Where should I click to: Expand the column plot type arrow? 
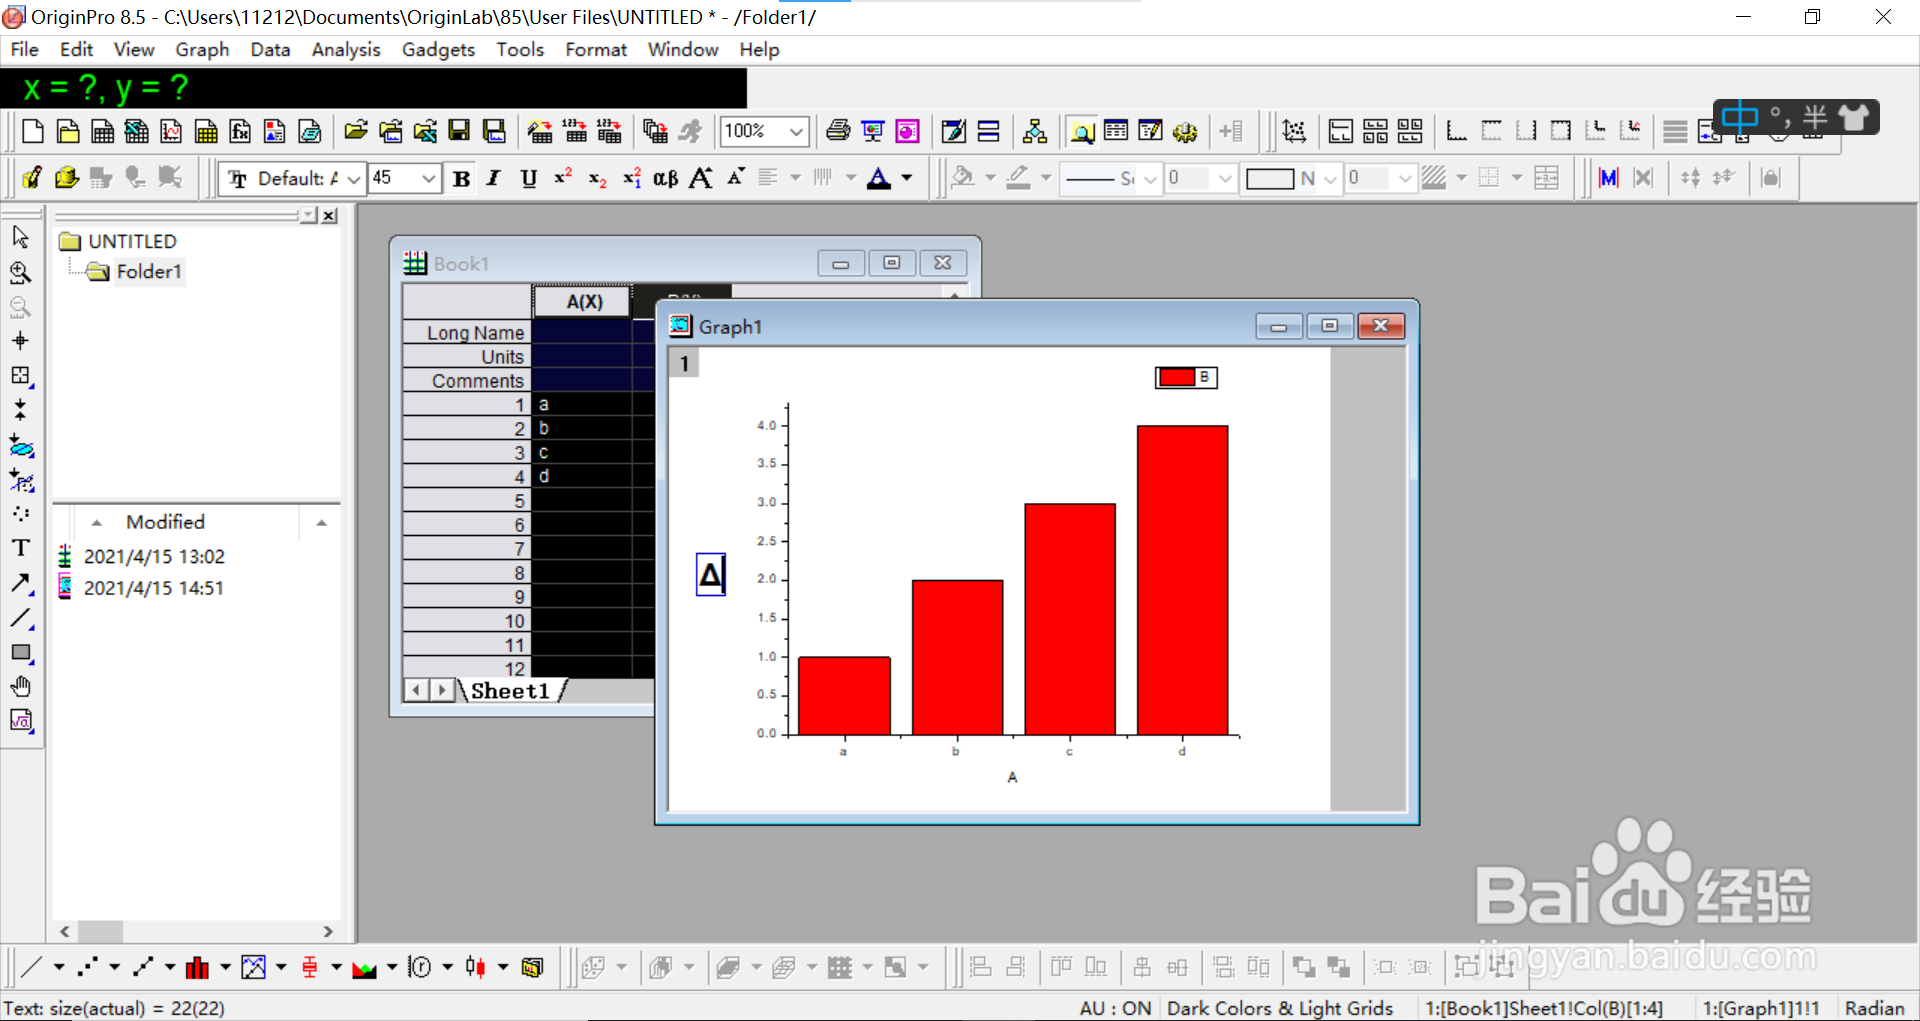pyautogui.click(x=225, y=967)
